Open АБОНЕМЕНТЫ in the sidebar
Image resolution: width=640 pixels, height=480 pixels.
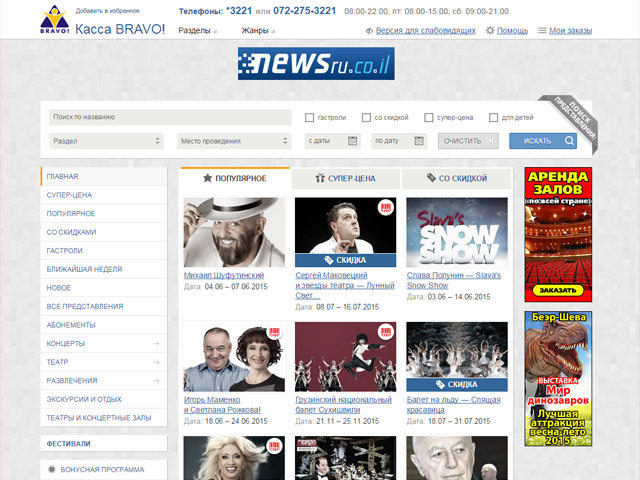(x=104, y=325)
